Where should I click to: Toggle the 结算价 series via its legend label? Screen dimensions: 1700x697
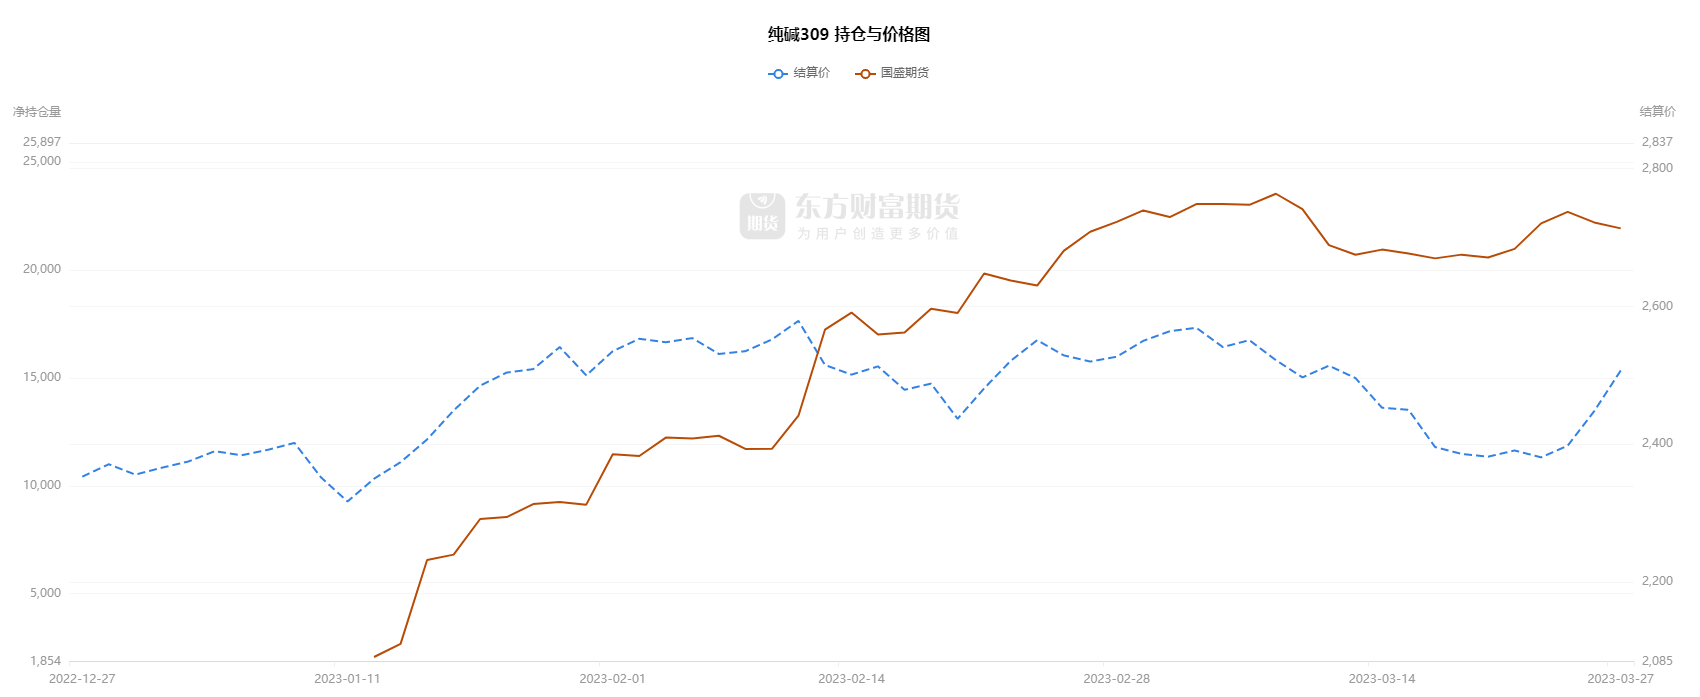[x=811, y=73]
